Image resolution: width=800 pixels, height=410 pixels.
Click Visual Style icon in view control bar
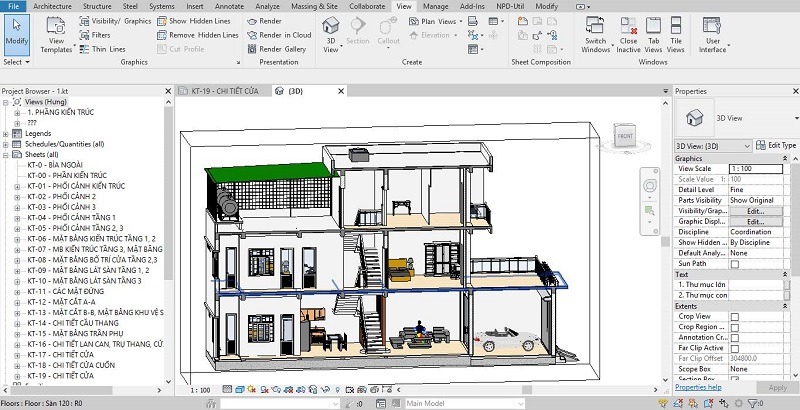point(240,390)
